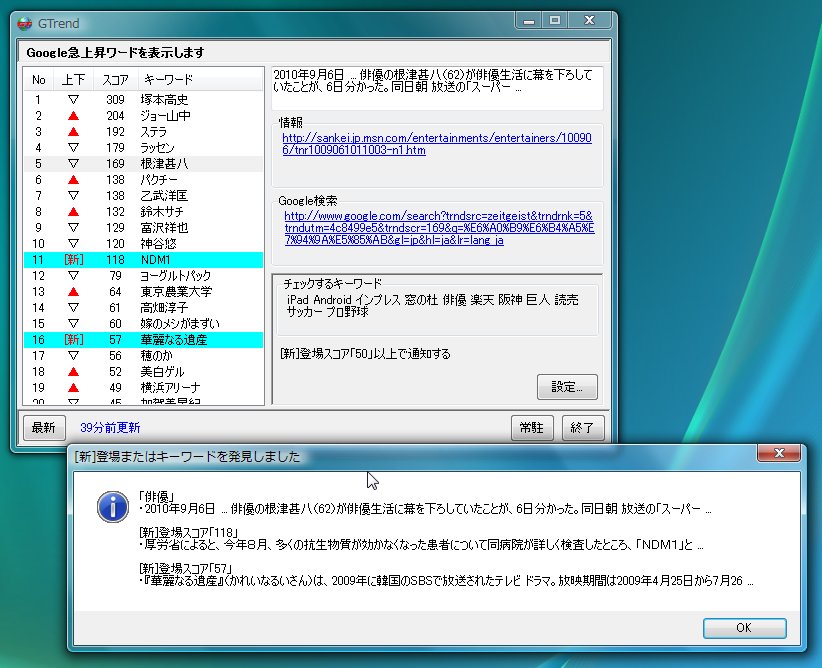The height and width of the screenshot is (668, 822).
Task: Click the red up triangle beside ジョー山中
Action: point(74,116)
